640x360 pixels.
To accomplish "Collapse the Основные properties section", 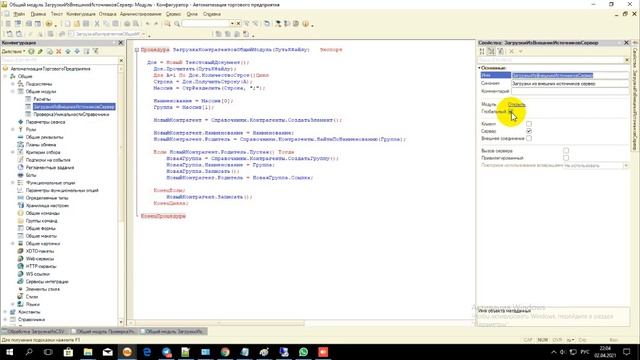I will 479,68.
